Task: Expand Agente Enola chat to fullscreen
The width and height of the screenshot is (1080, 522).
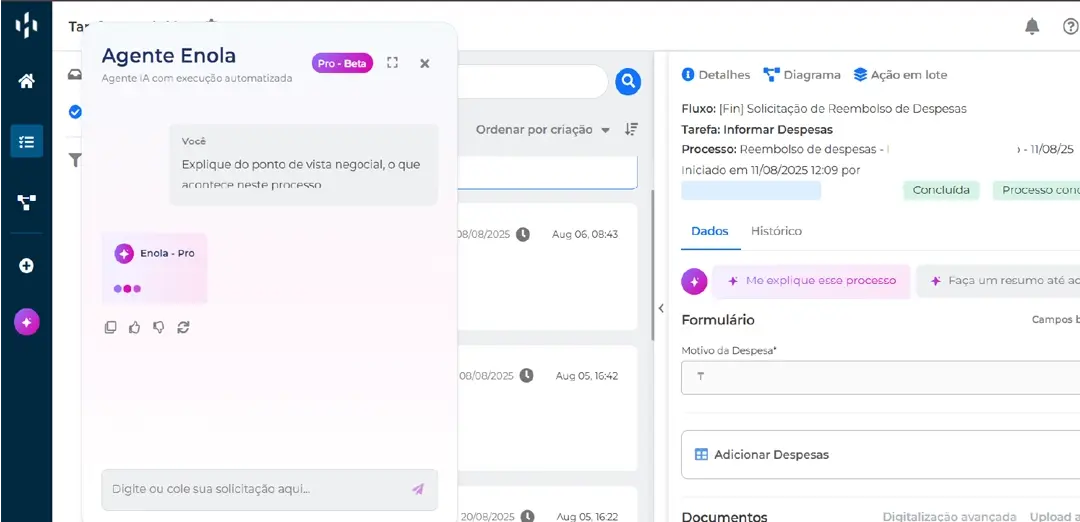Action: pos(392,63)
